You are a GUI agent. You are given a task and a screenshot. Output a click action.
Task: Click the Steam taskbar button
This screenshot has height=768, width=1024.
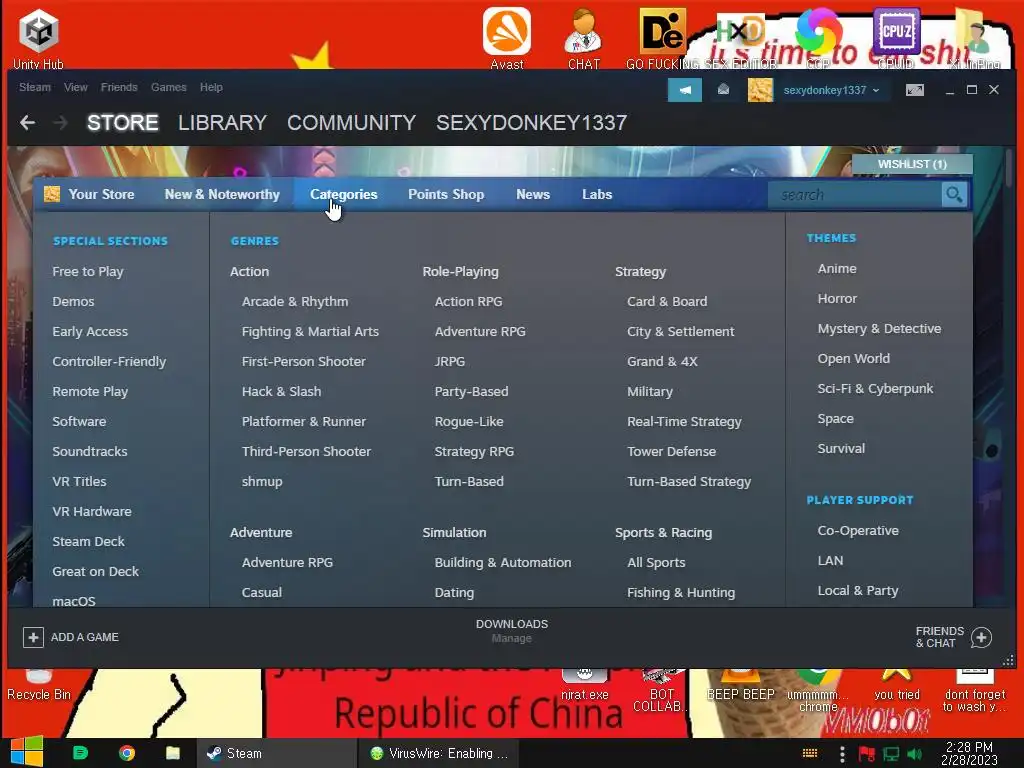pyautogui.click(x=276, y=753)
